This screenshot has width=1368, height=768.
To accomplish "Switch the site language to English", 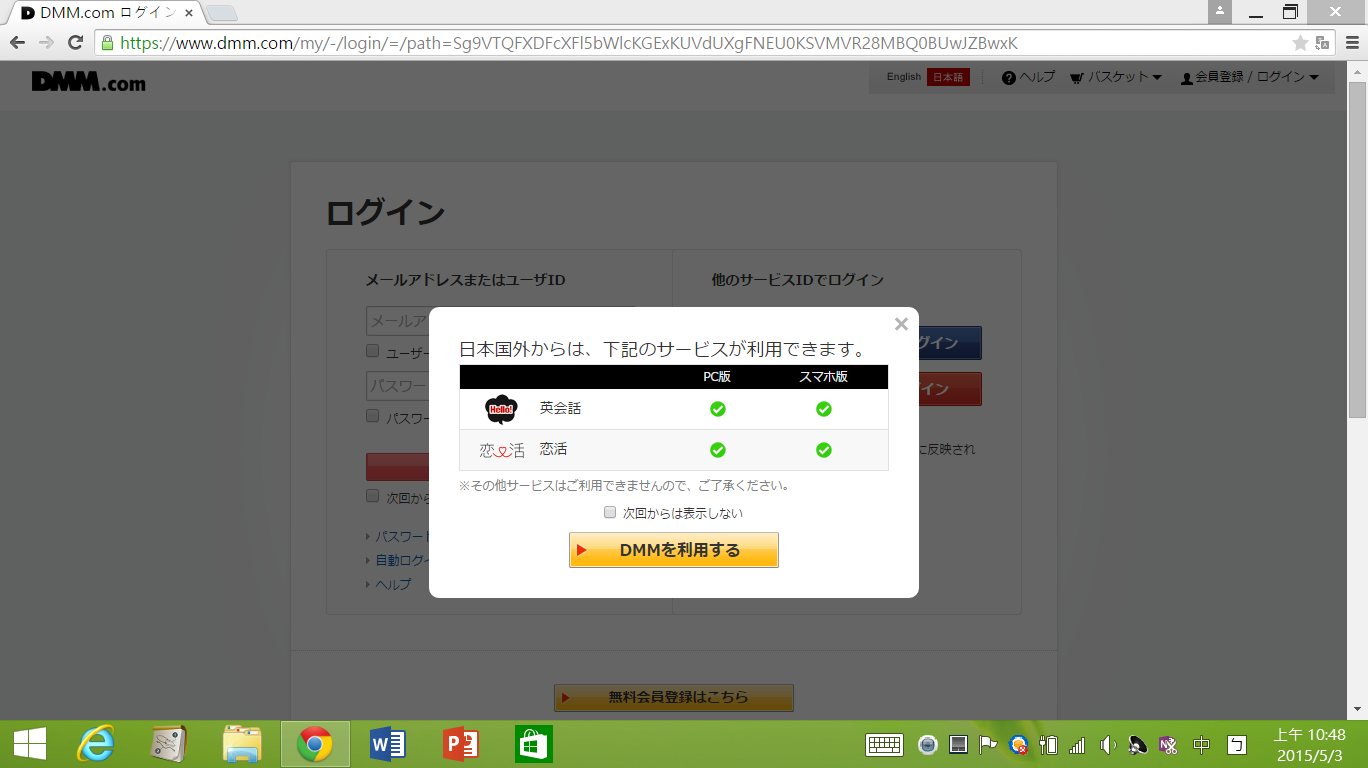I will (x=904, y=77).
